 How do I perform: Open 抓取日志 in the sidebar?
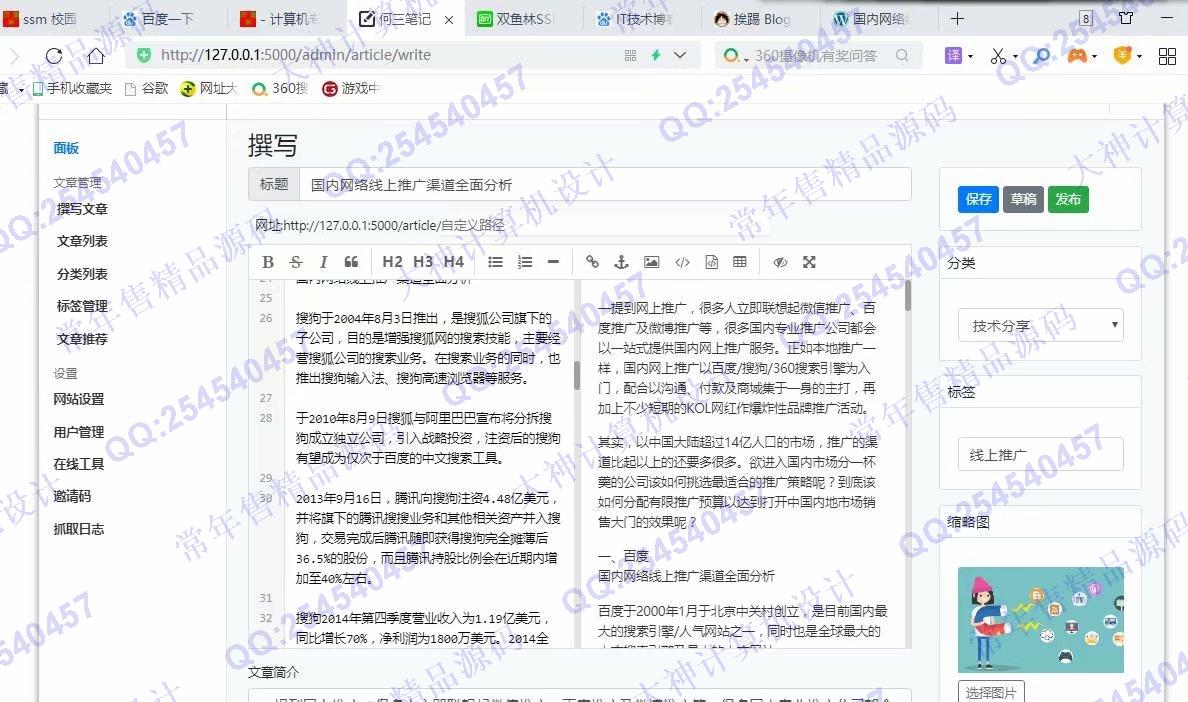tap(79, 529)
